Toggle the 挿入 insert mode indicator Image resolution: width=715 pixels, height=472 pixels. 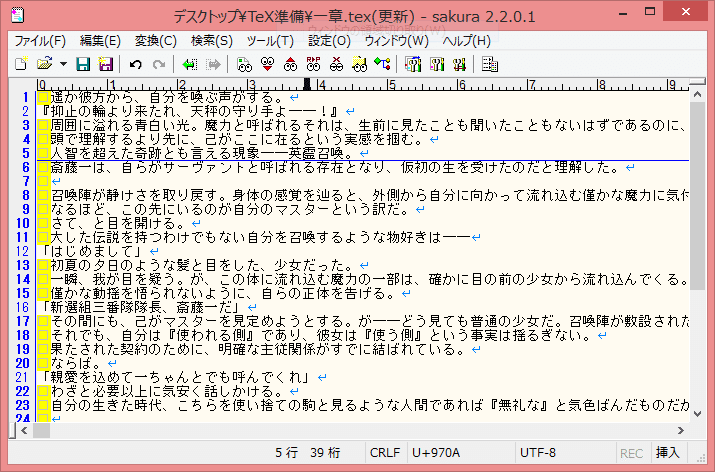click(668, 452)
